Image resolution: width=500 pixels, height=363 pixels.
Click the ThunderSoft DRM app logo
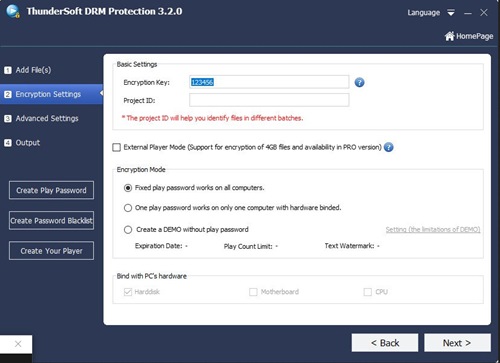(x=13, y=11)
